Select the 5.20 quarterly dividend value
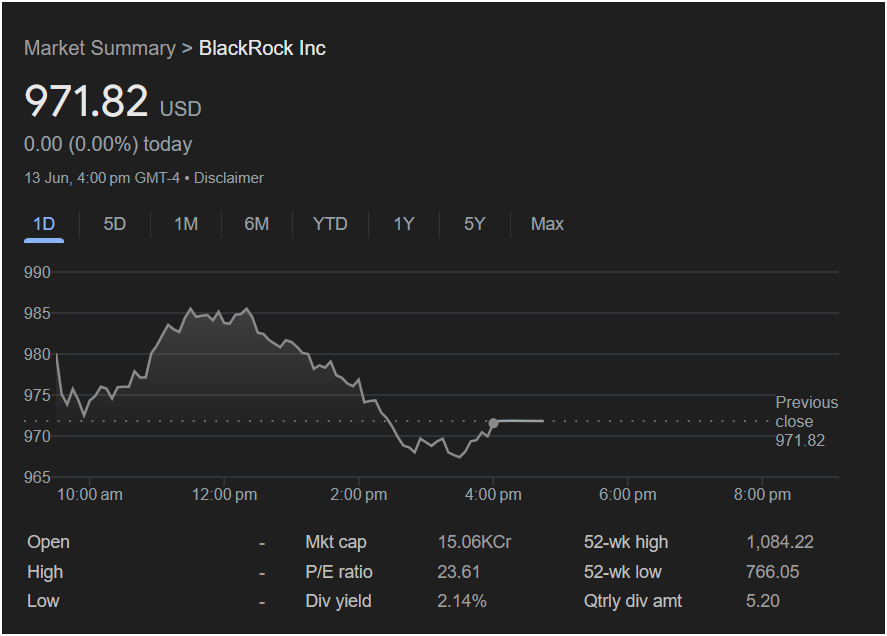 click(763, 601)
